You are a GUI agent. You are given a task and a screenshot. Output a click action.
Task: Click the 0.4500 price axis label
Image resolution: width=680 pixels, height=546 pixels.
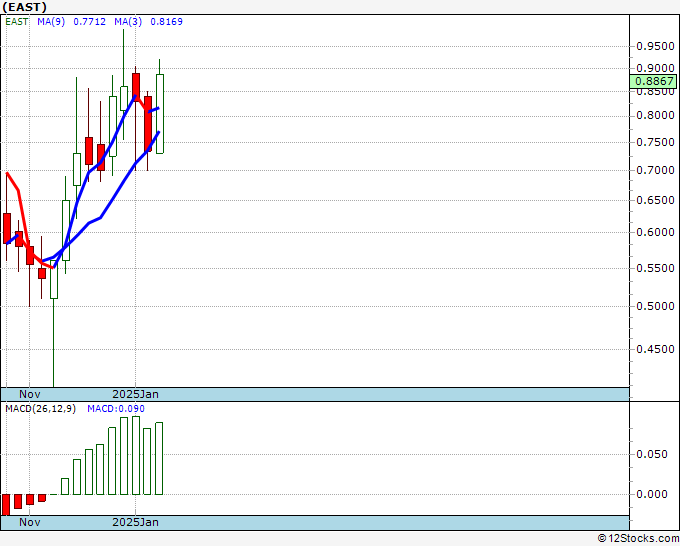coord(655,349)
